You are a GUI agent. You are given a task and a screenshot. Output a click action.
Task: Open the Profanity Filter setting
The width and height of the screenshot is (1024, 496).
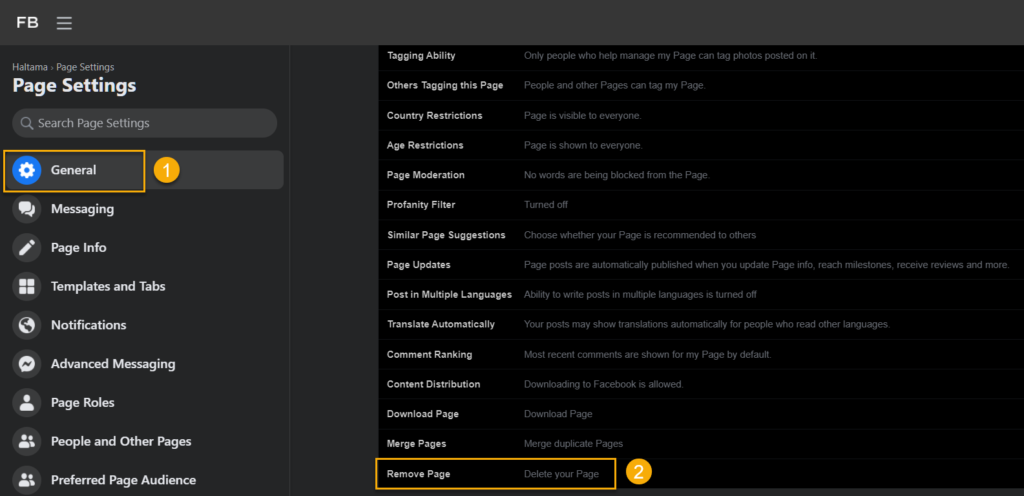[x=421, y=204]
